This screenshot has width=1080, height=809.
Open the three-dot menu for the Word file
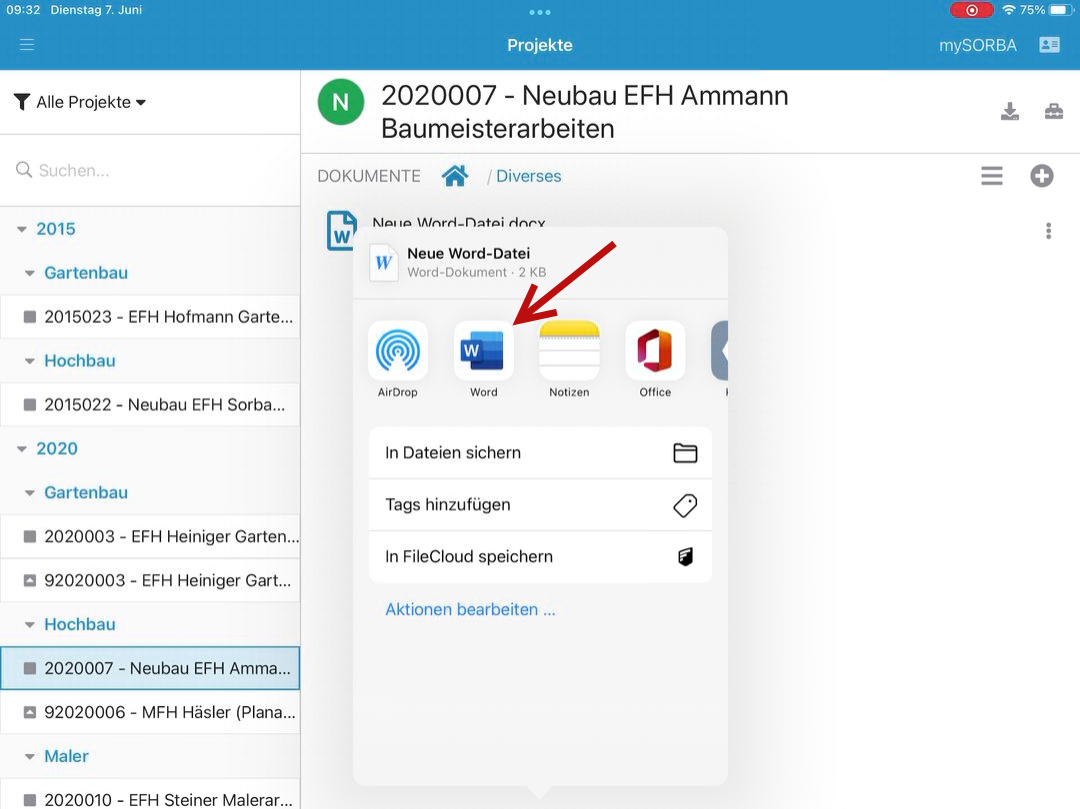click(1048, 231)
